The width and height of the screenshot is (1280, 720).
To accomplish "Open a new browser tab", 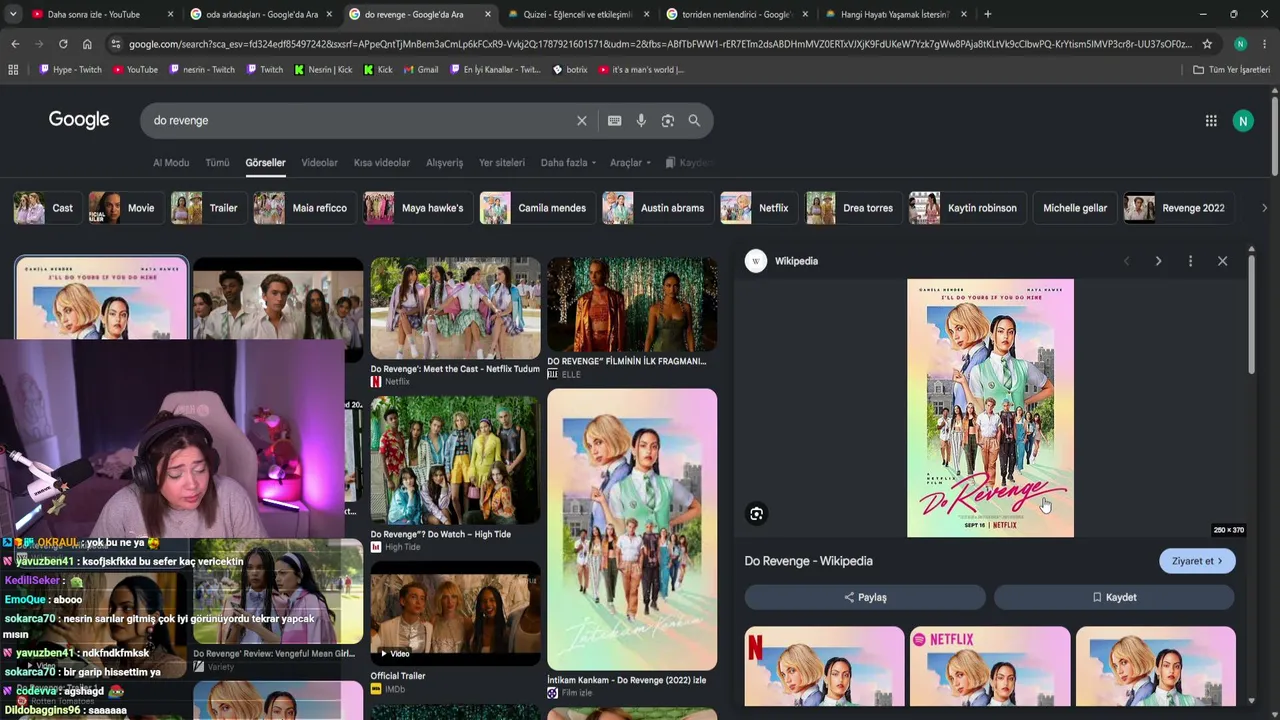I will click(x=988, y=14).
